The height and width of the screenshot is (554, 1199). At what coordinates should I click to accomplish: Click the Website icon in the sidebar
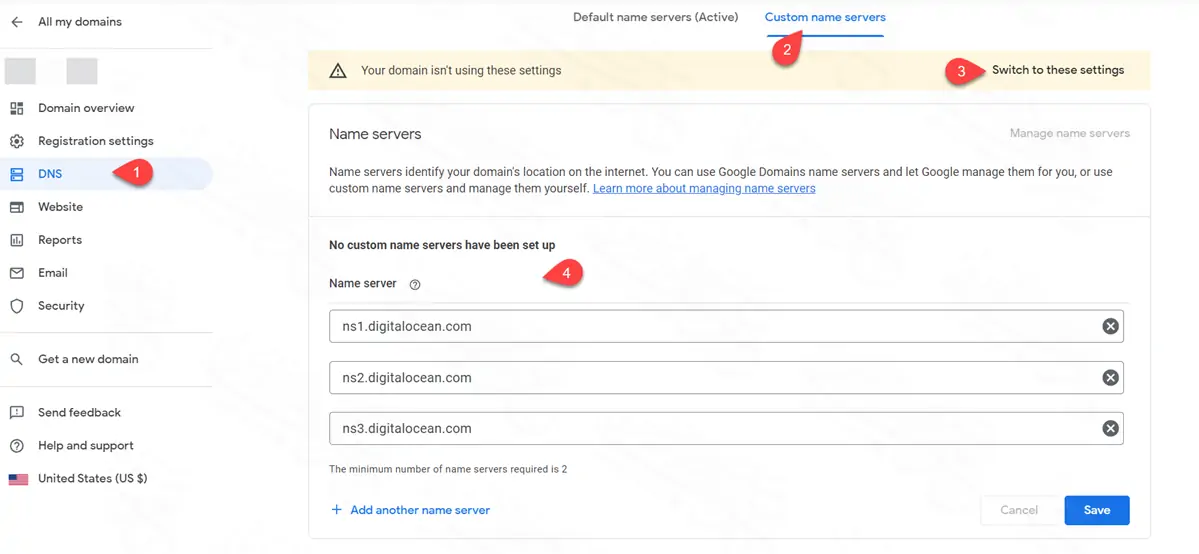(x=17, y=207)
